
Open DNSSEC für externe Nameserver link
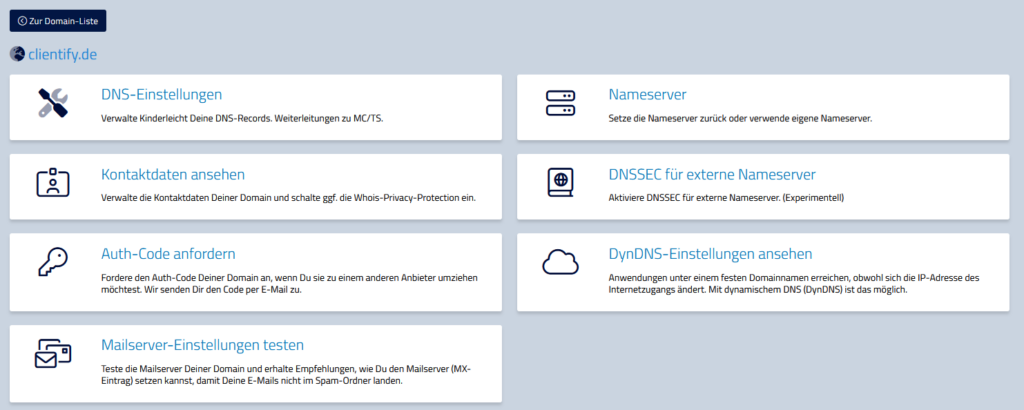pos(712,174)
